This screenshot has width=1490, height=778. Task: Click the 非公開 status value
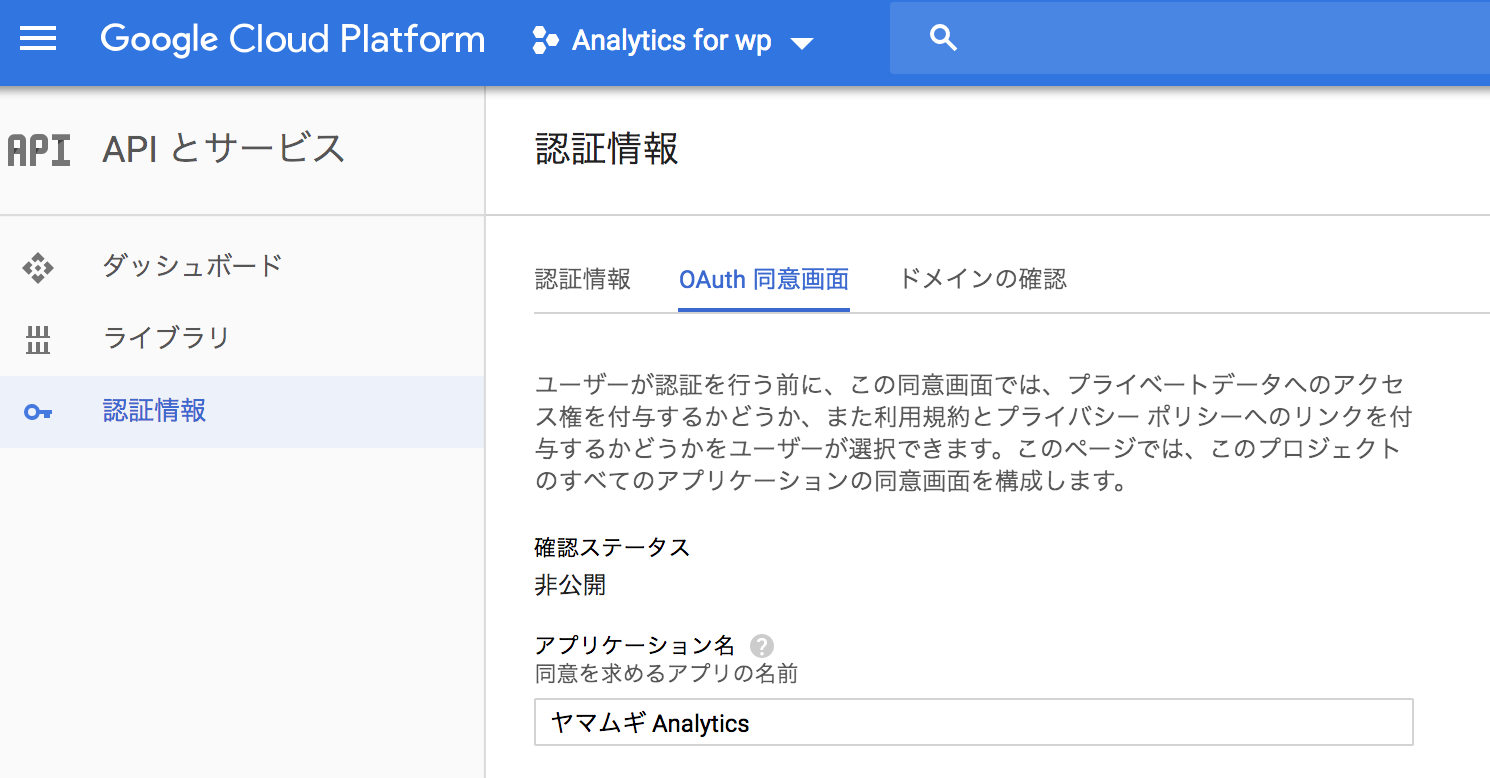[570, 585]
